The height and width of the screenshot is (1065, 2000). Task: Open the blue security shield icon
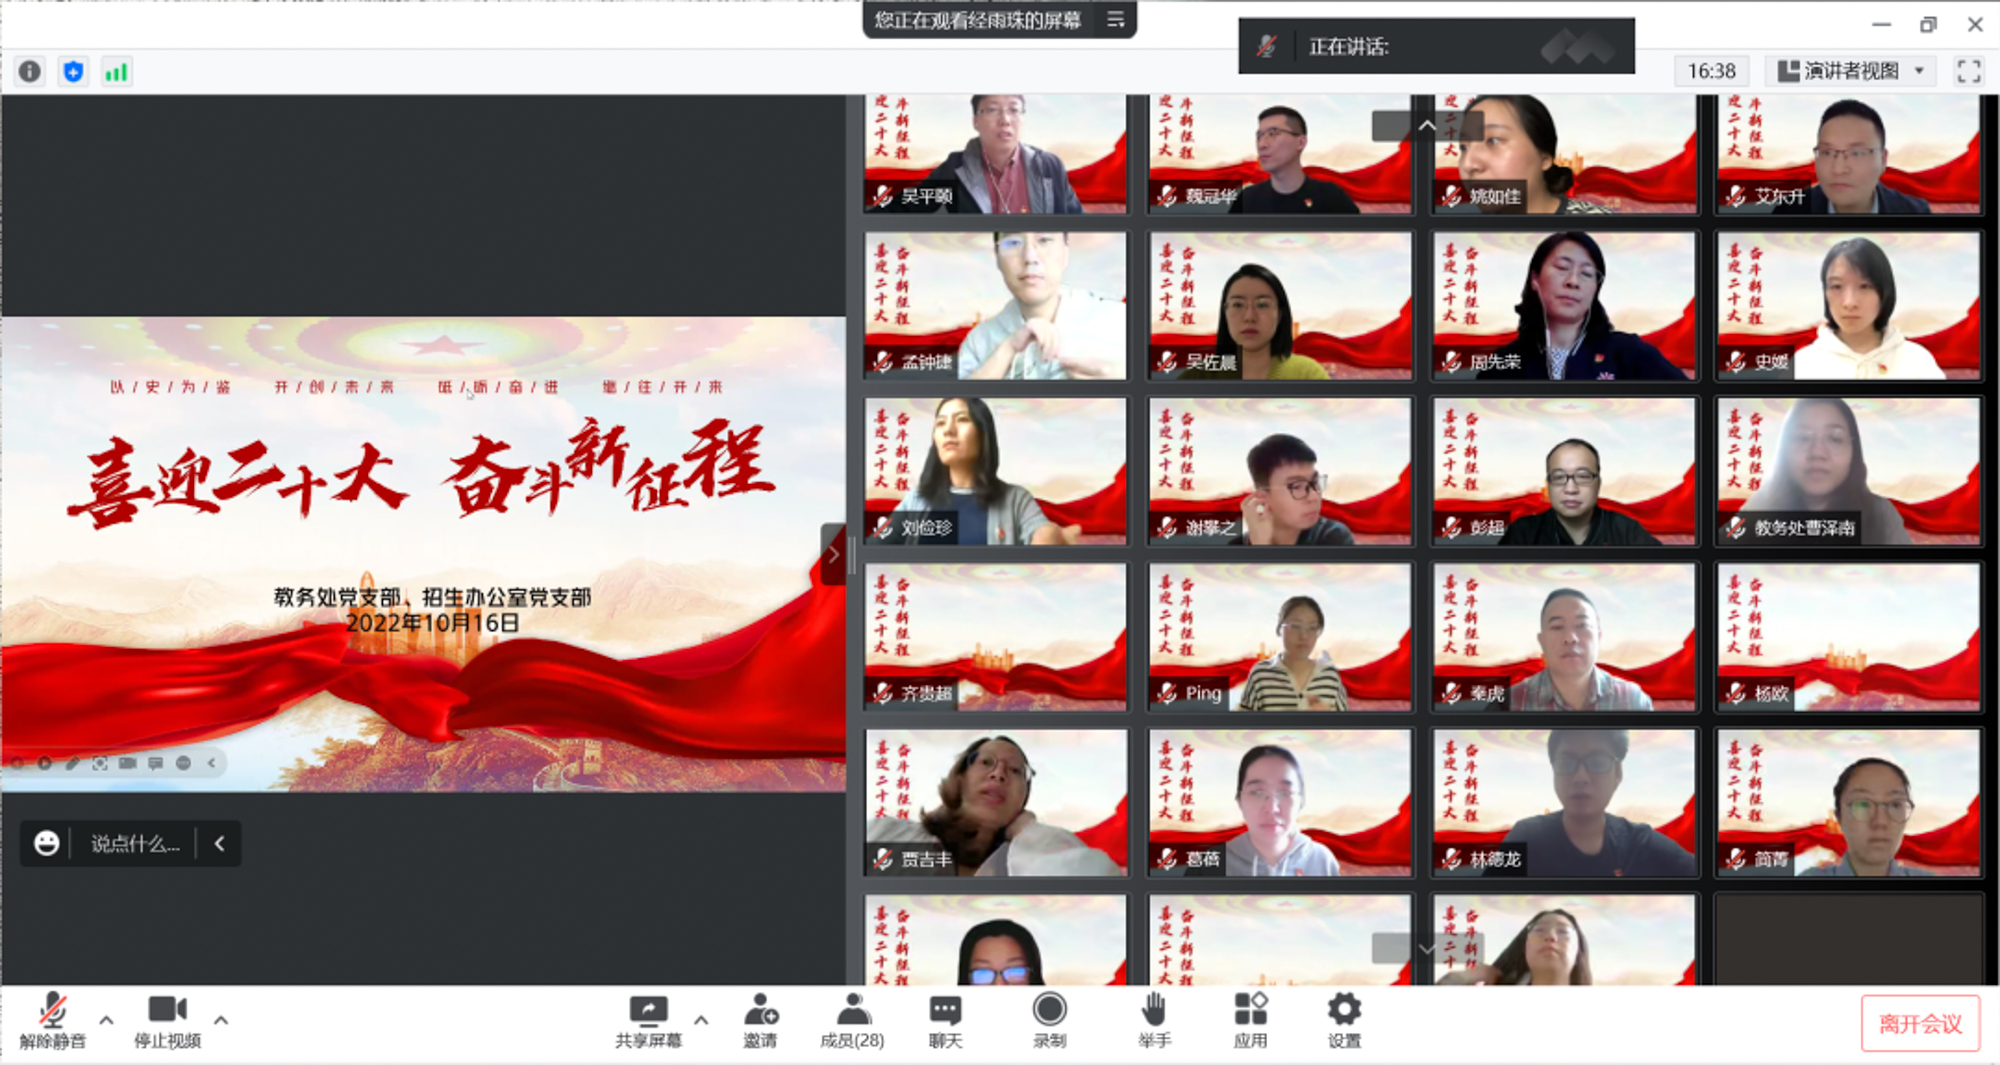[x=73, y=71]
